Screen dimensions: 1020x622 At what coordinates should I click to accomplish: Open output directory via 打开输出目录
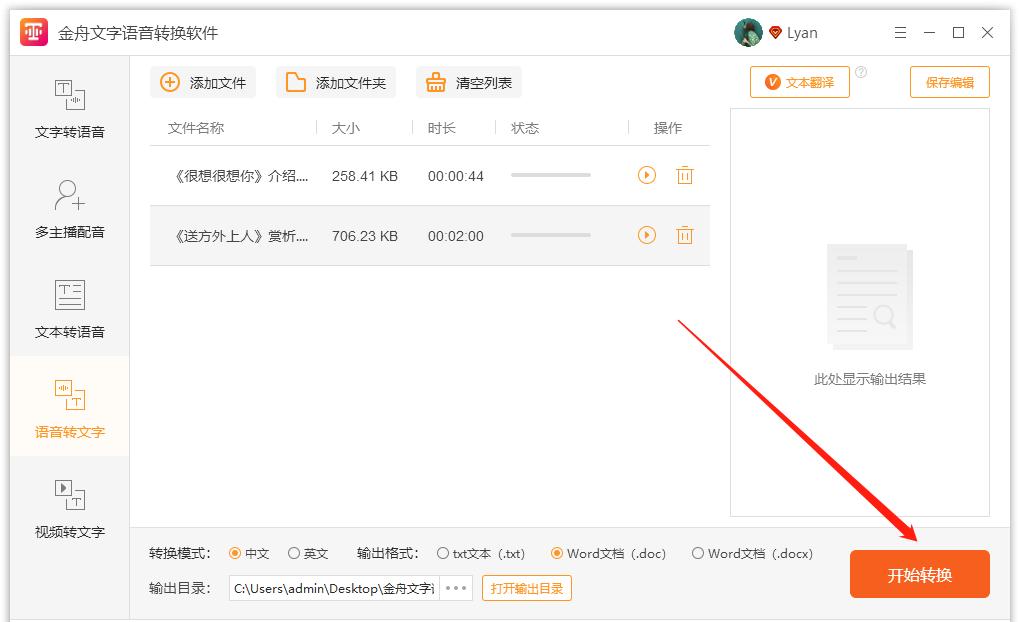click(527, 588)
